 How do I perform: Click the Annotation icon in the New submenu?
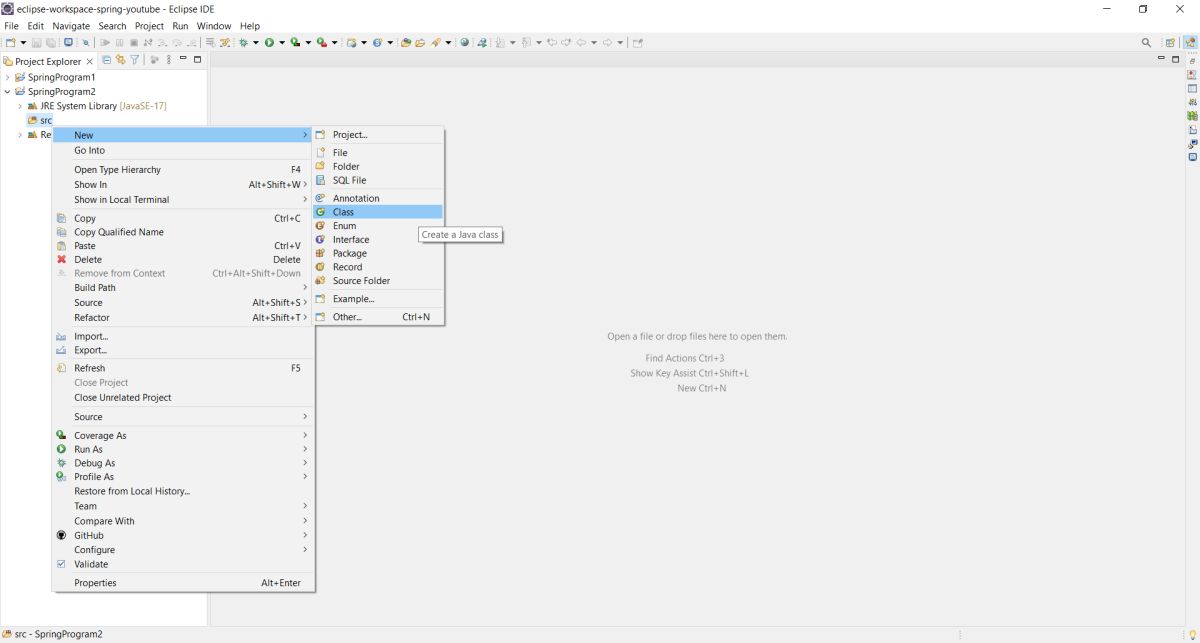321,198
